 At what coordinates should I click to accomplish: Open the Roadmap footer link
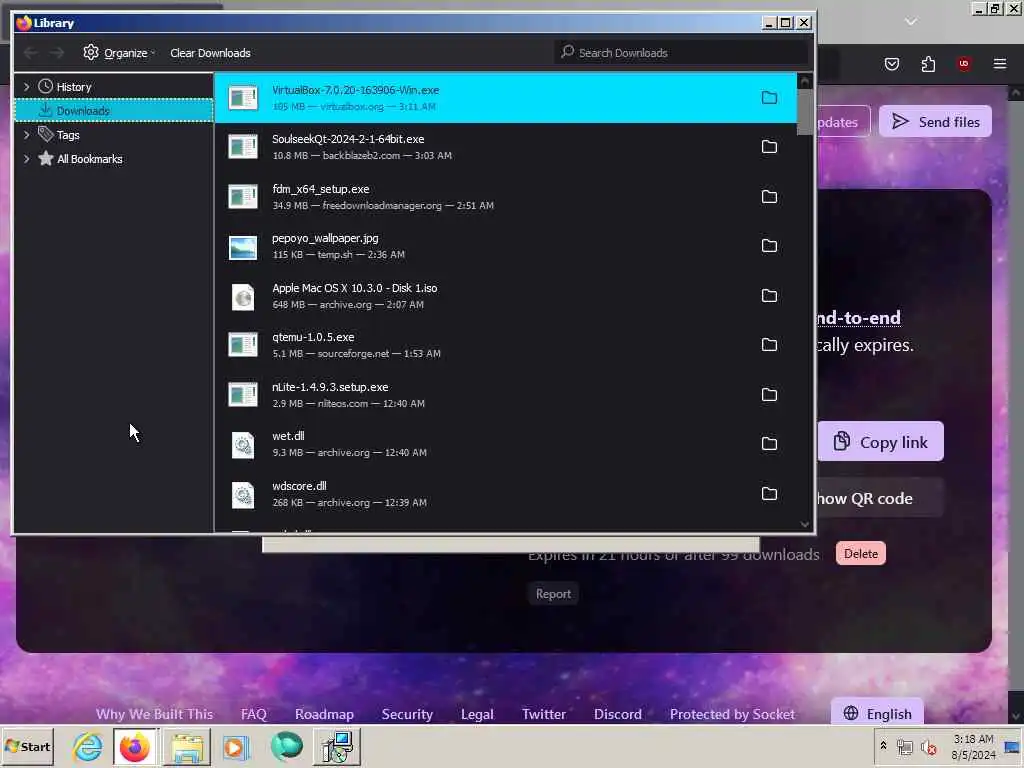[324, 714]
